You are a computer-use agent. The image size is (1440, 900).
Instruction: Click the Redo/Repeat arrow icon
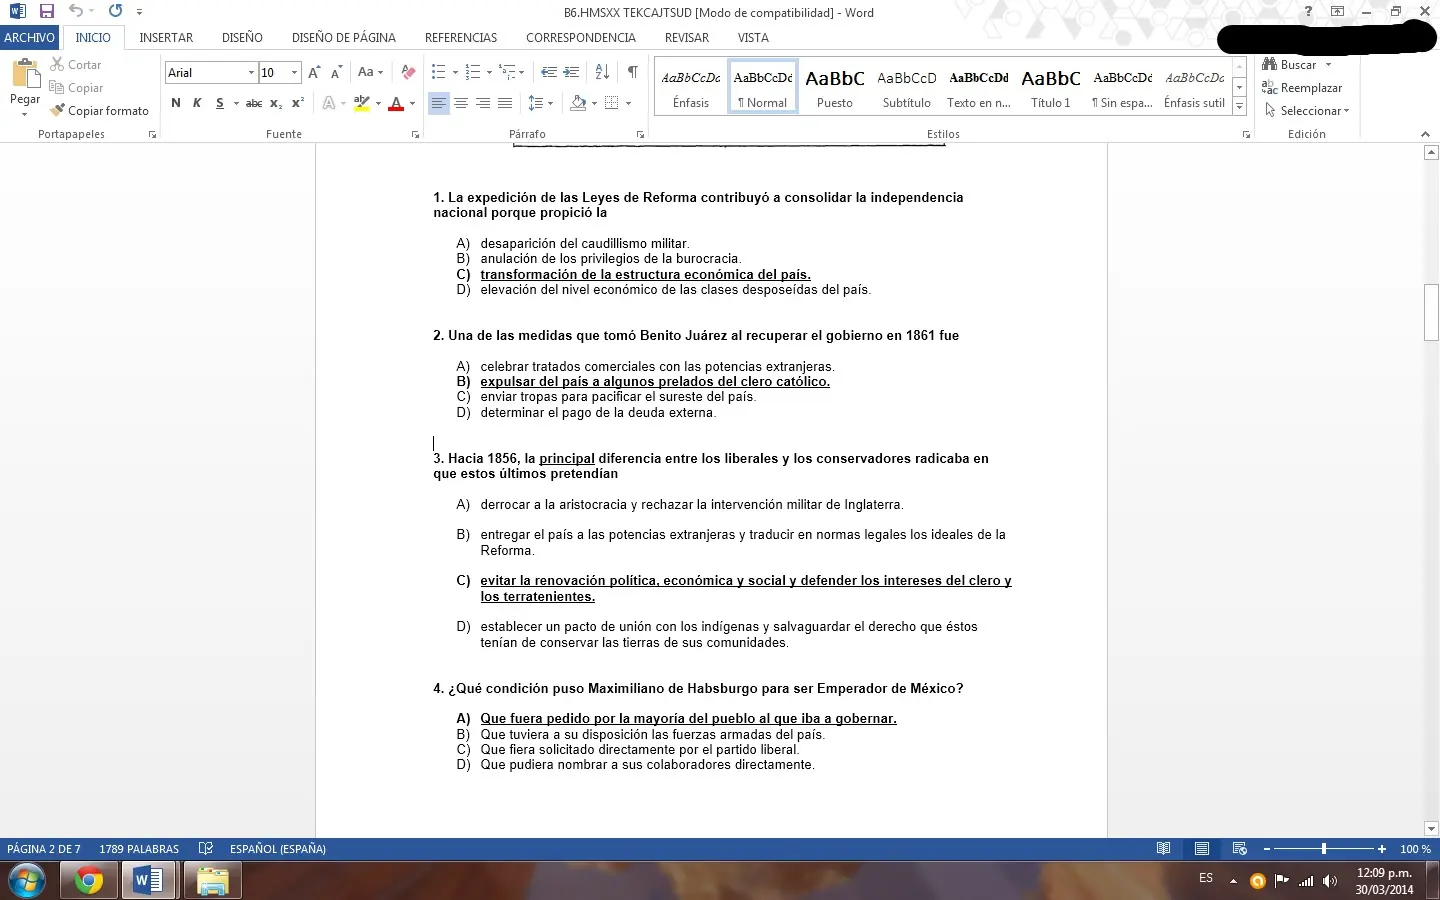[x=115, y=12]
